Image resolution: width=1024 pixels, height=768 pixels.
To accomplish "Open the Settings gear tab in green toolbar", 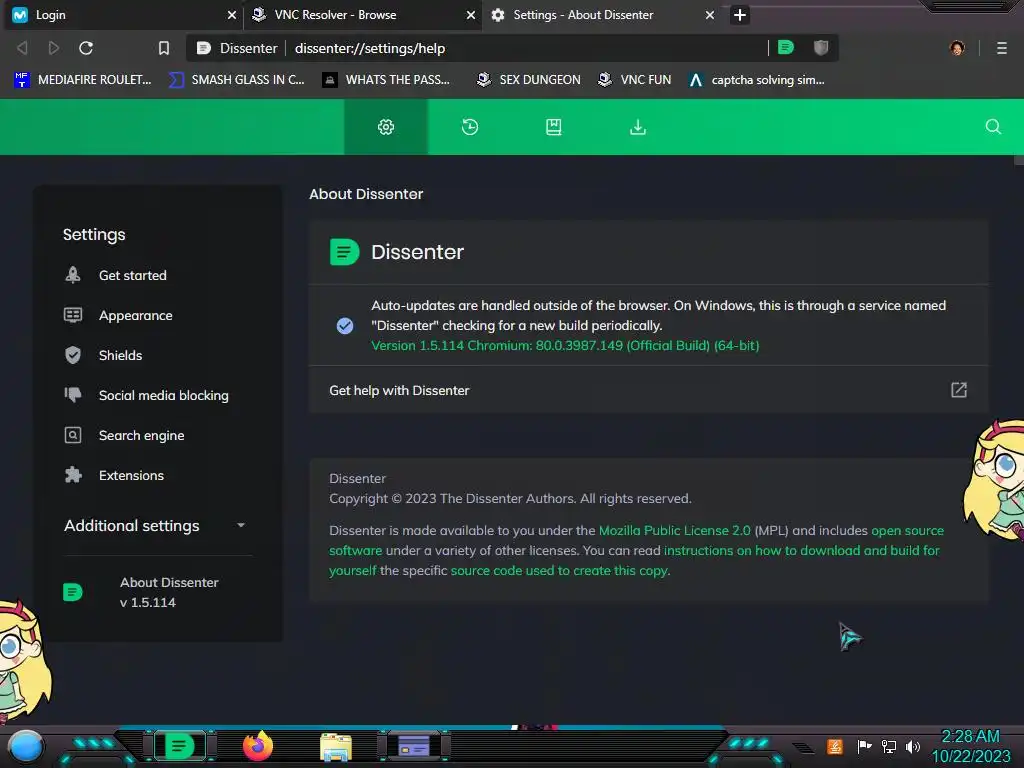I will point(386,127).
